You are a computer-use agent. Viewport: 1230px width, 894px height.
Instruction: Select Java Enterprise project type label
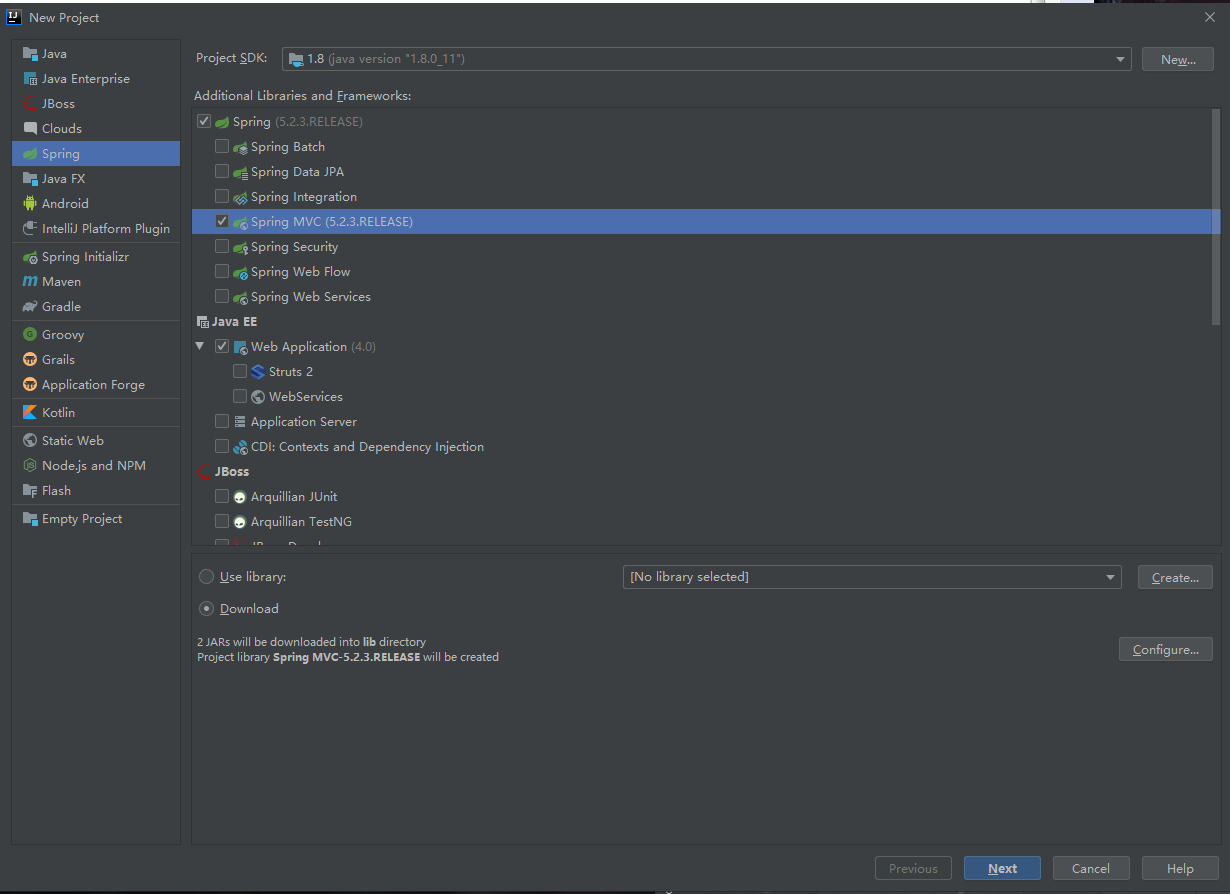[x=86, y=79]
